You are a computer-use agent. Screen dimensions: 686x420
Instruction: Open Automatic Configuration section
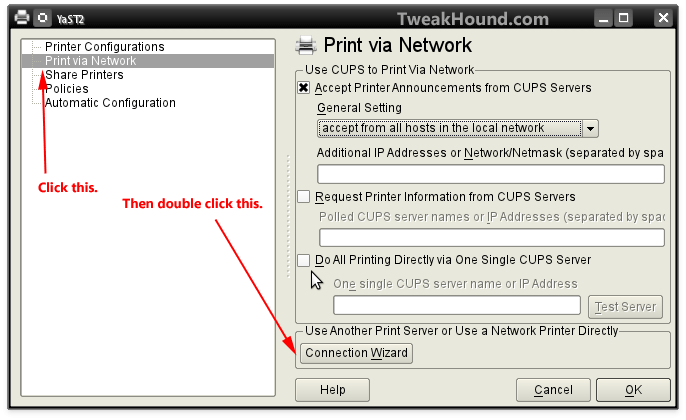coord(110,103)
